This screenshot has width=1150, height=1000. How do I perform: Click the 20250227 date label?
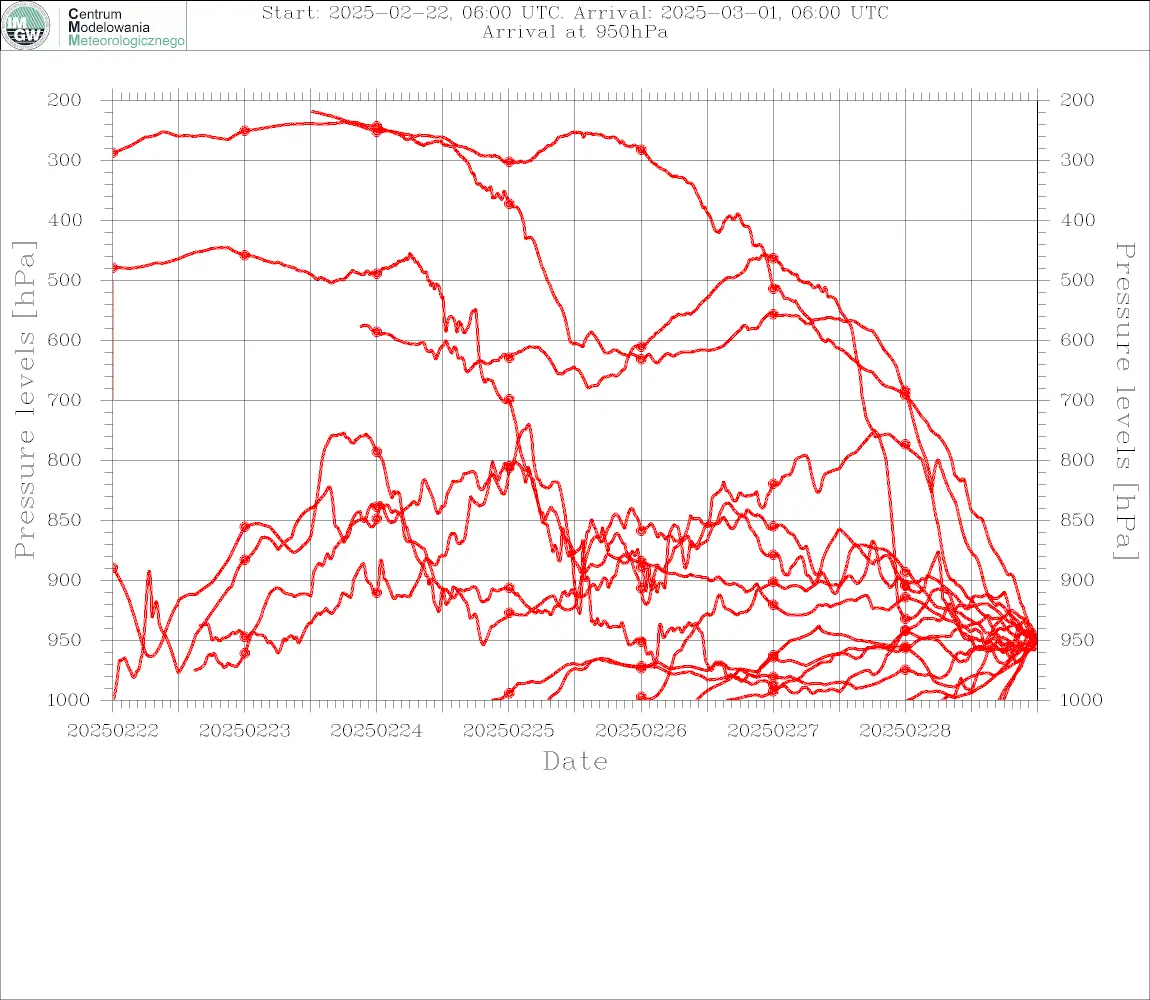point(773,731)
